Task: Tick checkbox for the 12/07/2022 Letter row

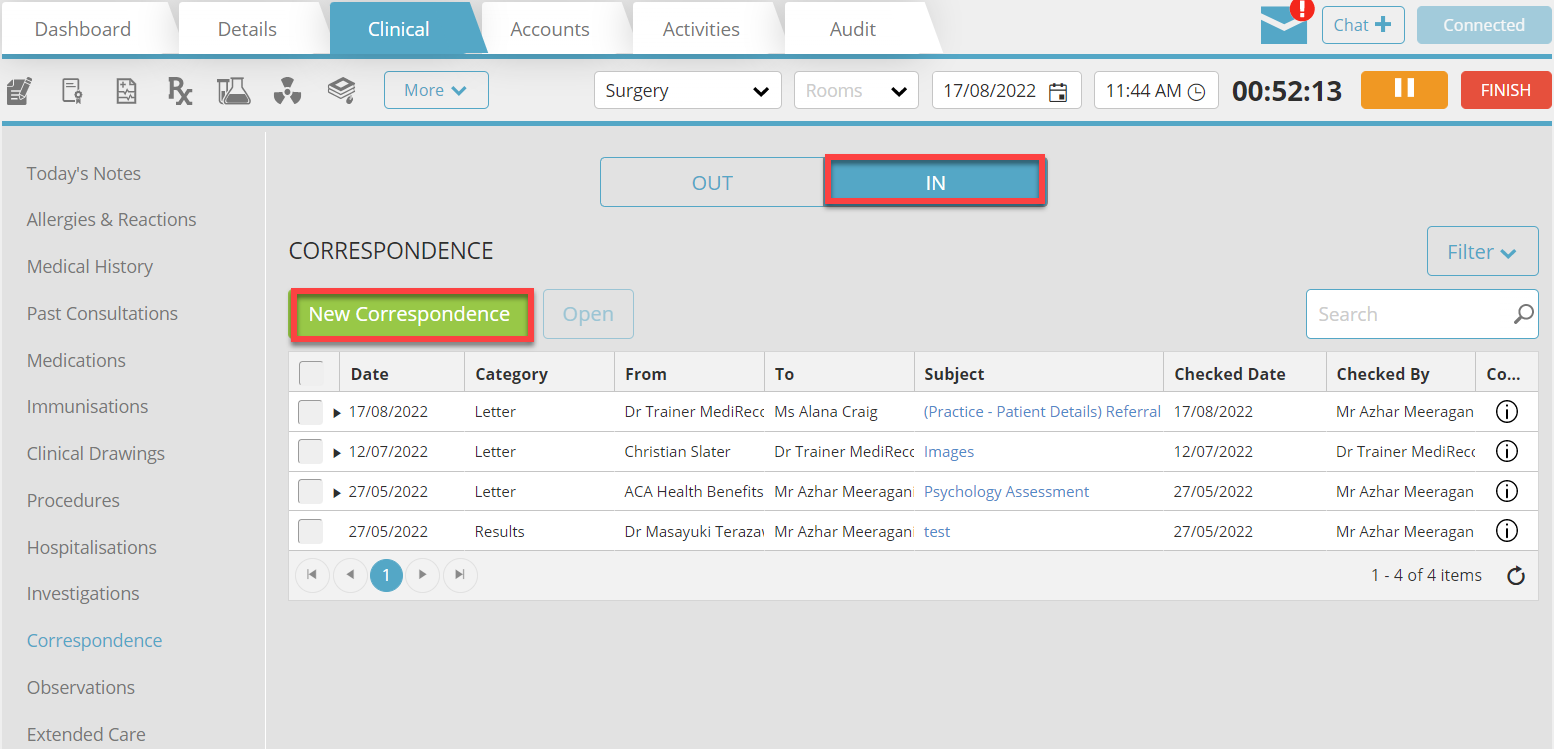Action: pos(311,452)
